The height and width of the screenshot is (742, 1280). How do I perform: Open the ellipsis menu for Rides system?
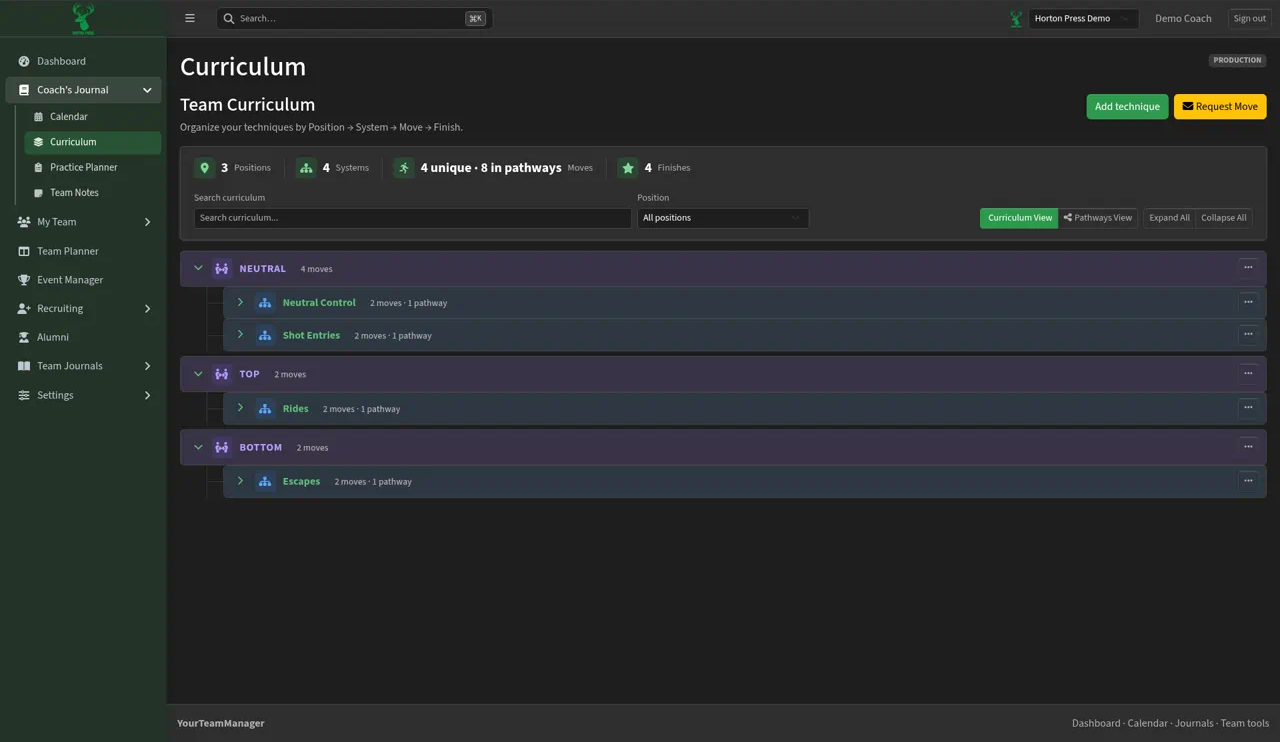pyautogui.click(x=1248, y=408)
